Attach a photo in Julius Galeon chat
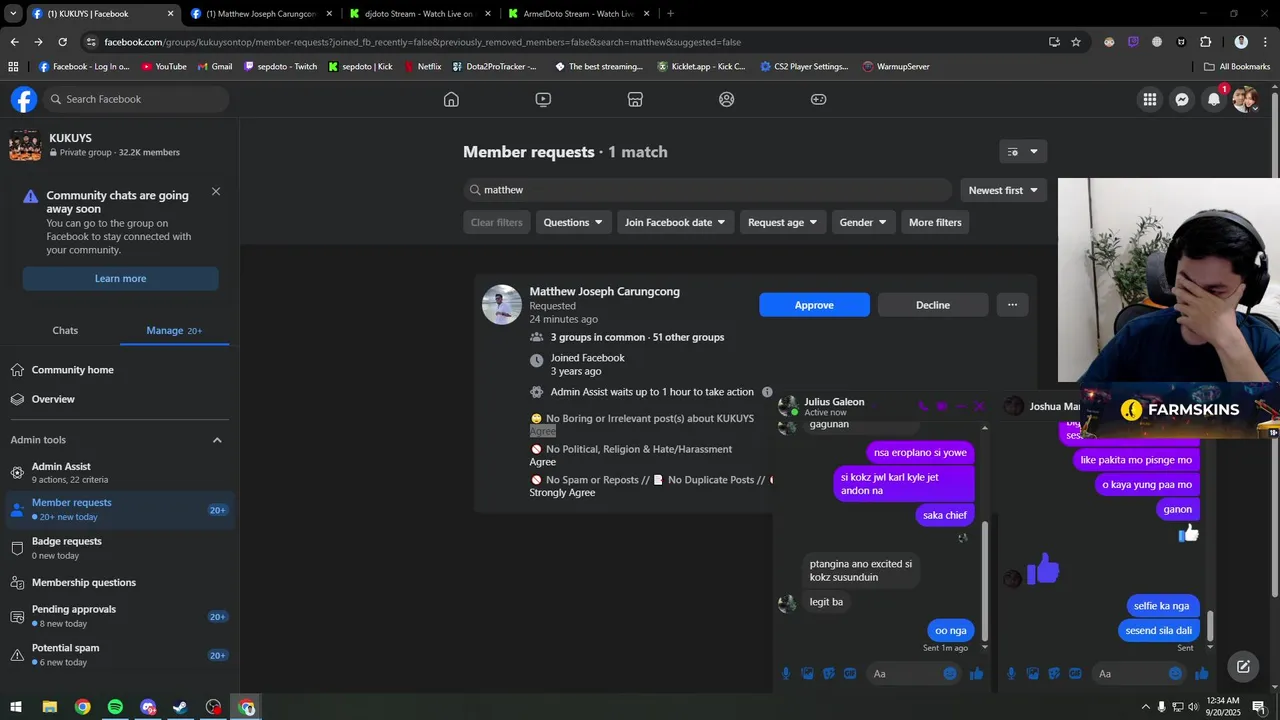Viewport: 1280px width, 720px height. (x=807, y=674)
